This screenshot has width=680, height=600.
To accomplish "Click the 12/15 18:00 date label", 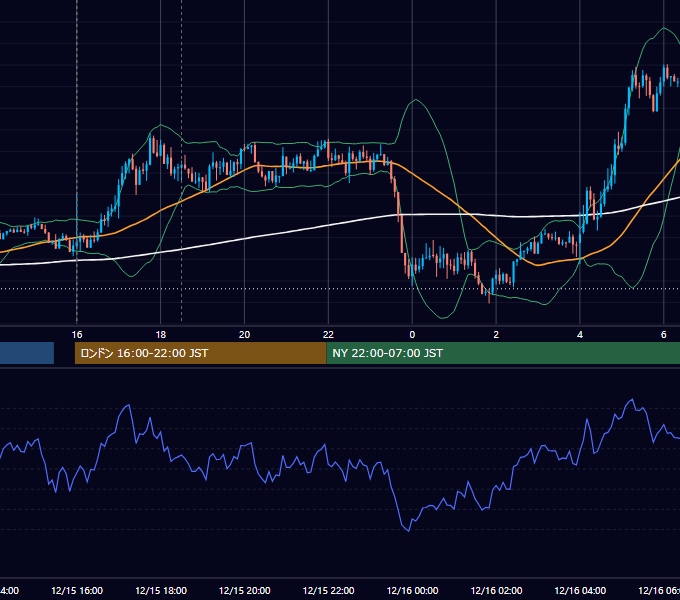I will pyautogui.click(x=161, y=590).
